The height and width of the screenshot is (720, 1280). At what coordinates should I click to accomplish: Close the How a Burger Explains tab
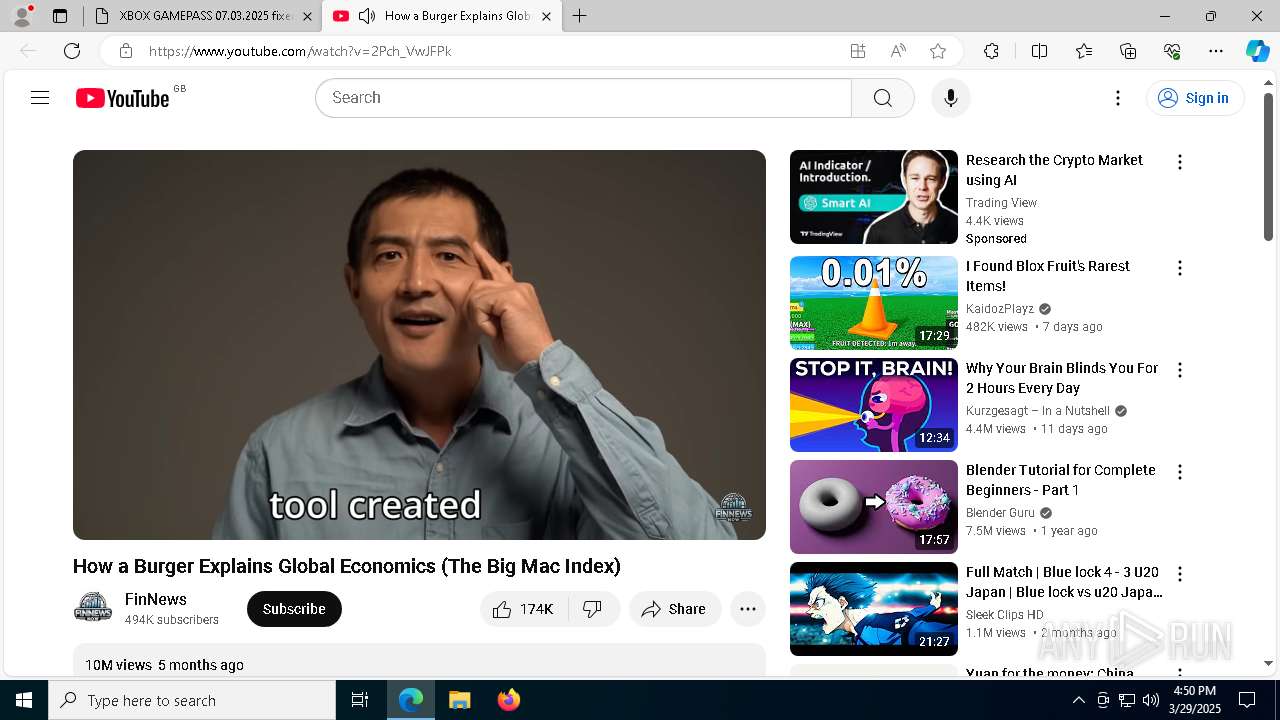point(546,16)
